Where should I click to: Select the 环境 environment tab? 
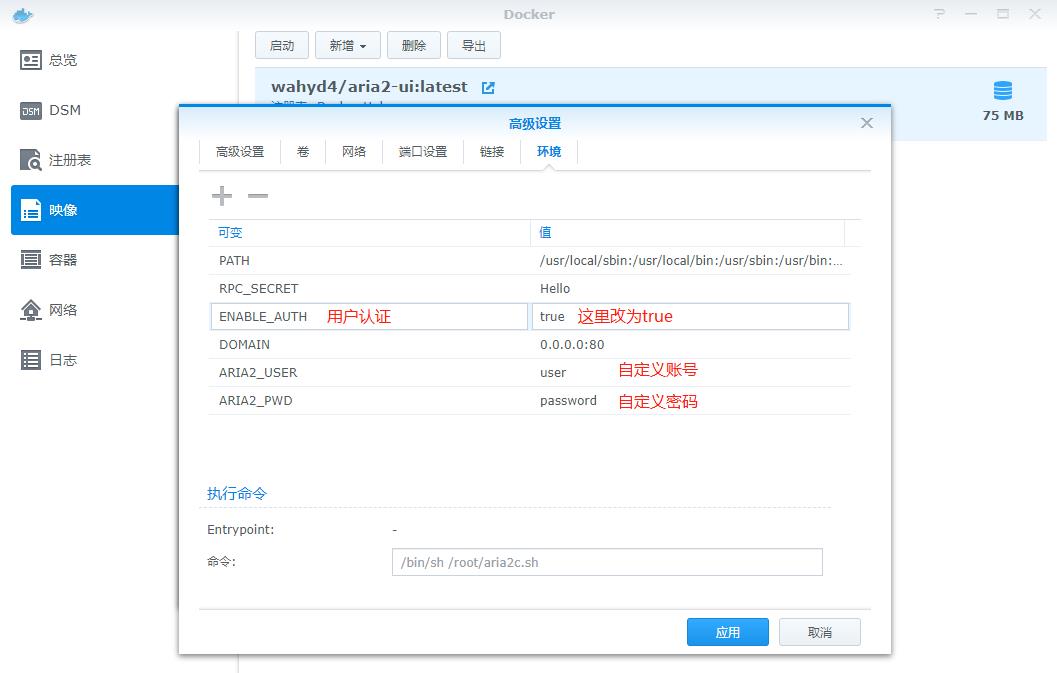(549, 152)
